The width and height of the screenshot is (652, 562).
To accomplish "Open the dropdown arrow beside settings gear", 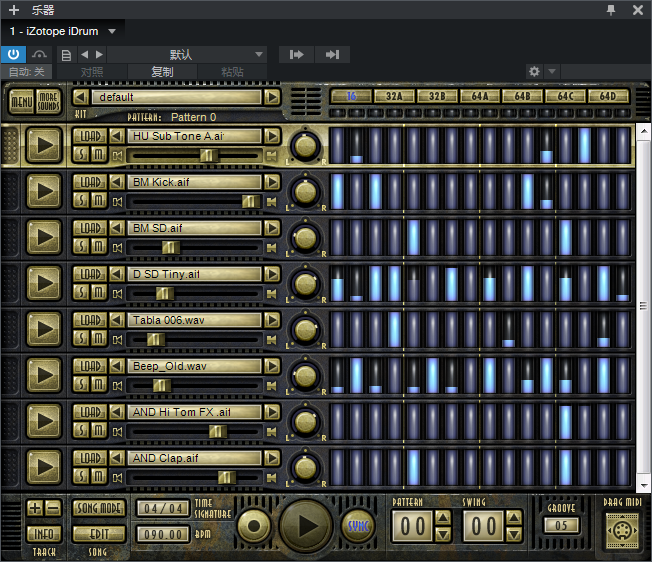I will [x=552, y=71].
